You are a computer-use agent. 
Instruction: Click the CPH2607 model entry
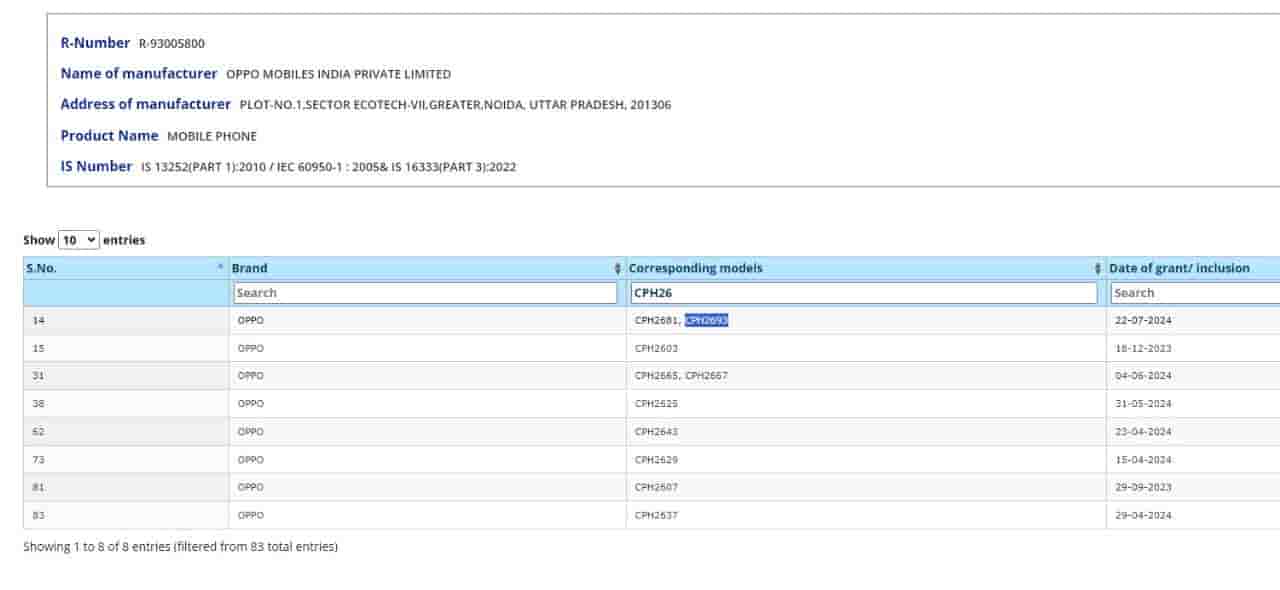pos(656,487)
